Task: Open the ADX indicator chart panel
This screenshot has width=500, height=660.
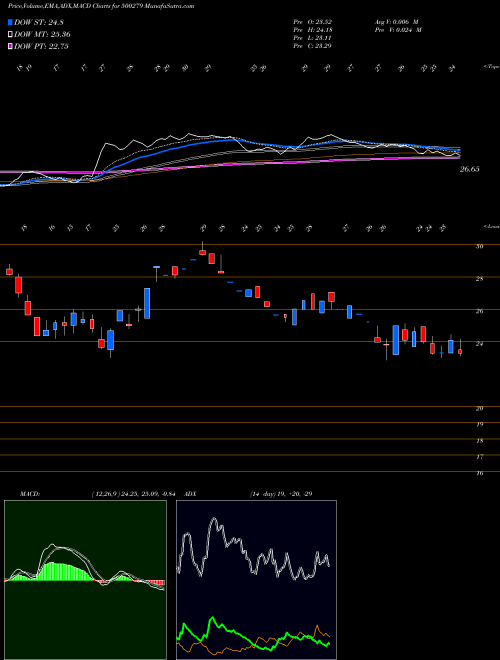Action: tap(256, 580)
